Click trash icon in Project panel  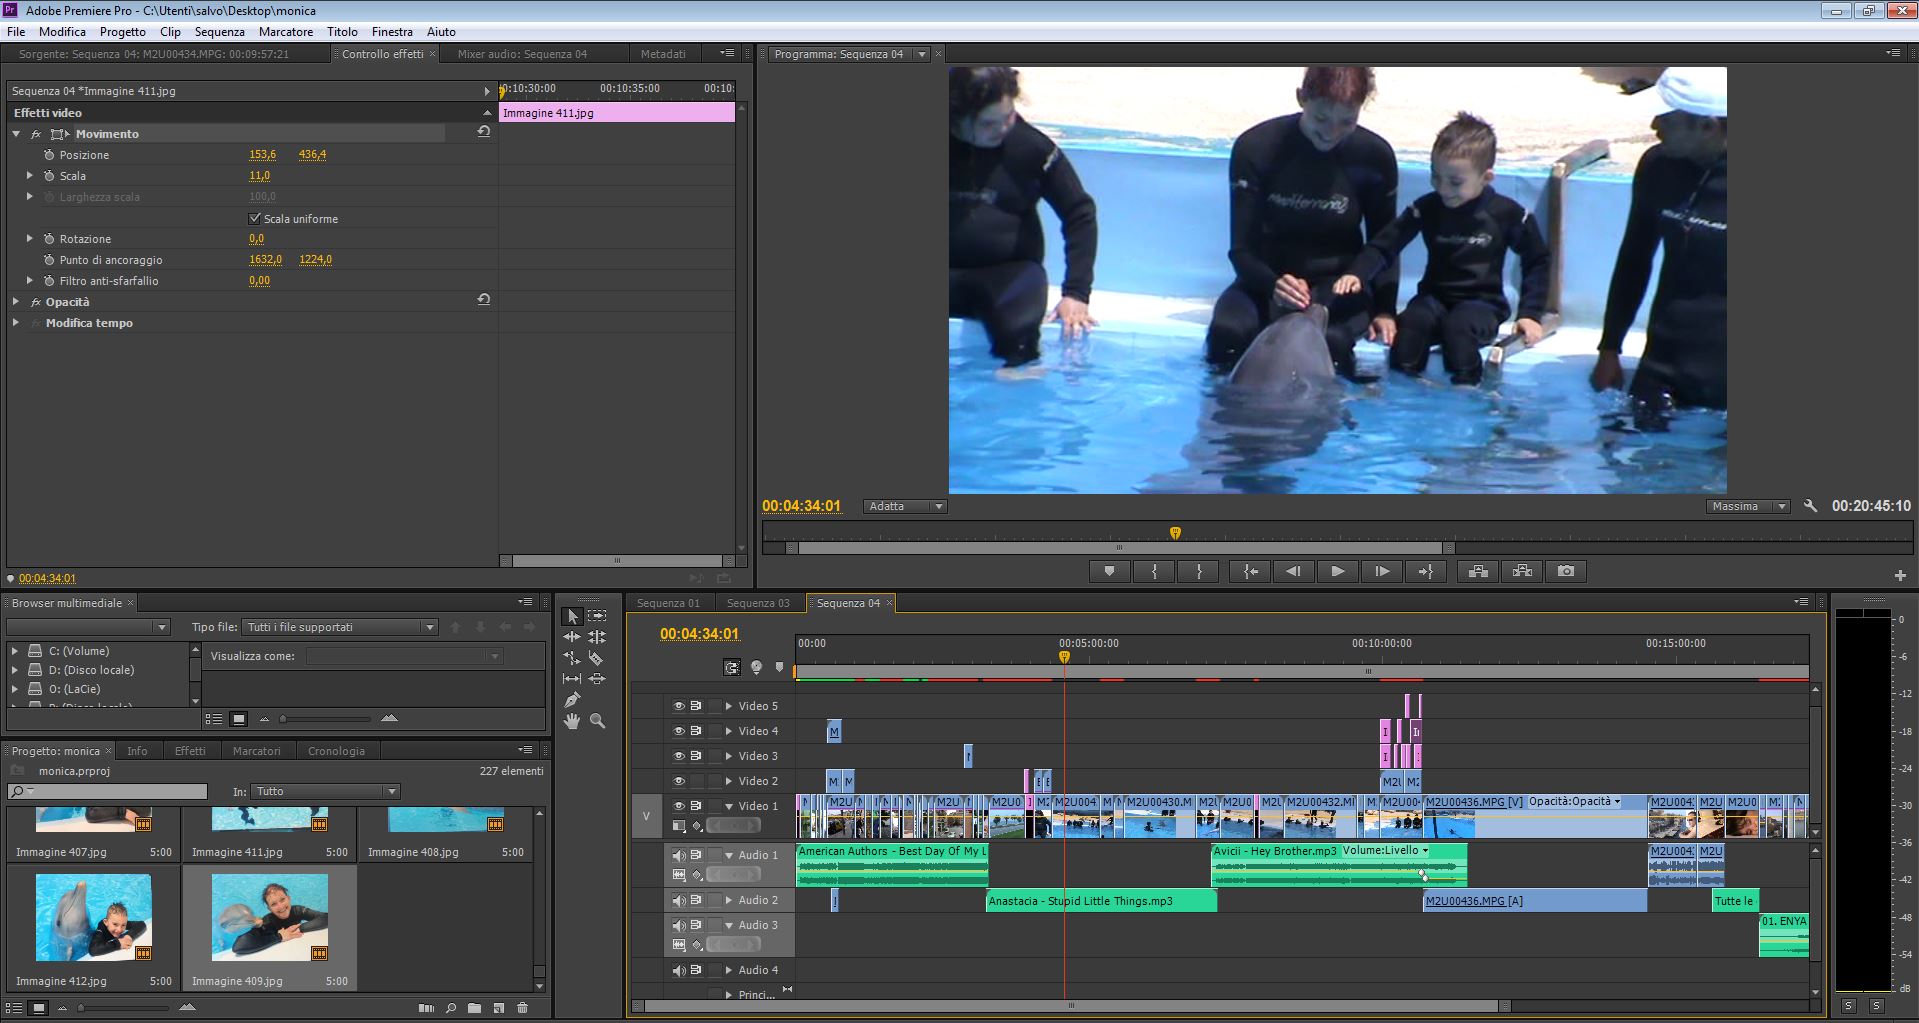[522, 1008]
